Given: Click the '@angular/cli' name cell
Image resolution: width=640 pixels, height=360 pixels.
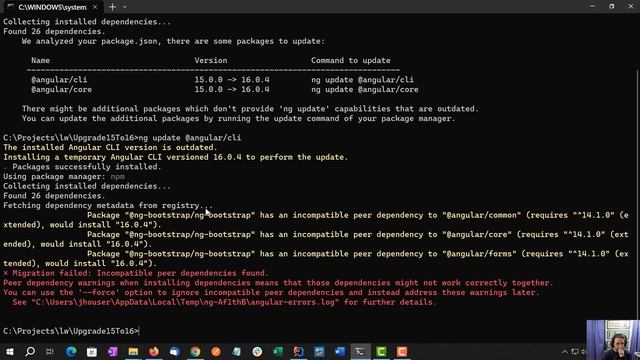Looking at the screenshot, I should click(59, 80).
